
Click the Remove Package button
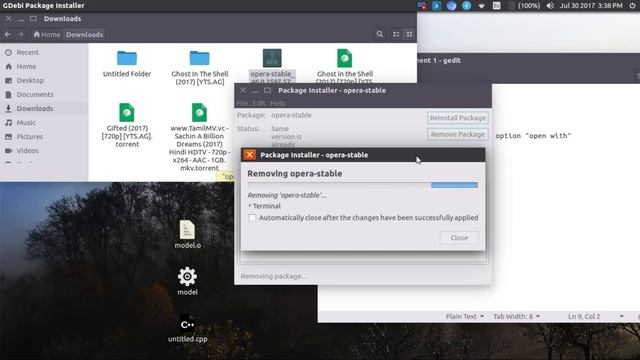tap(458, 134)
